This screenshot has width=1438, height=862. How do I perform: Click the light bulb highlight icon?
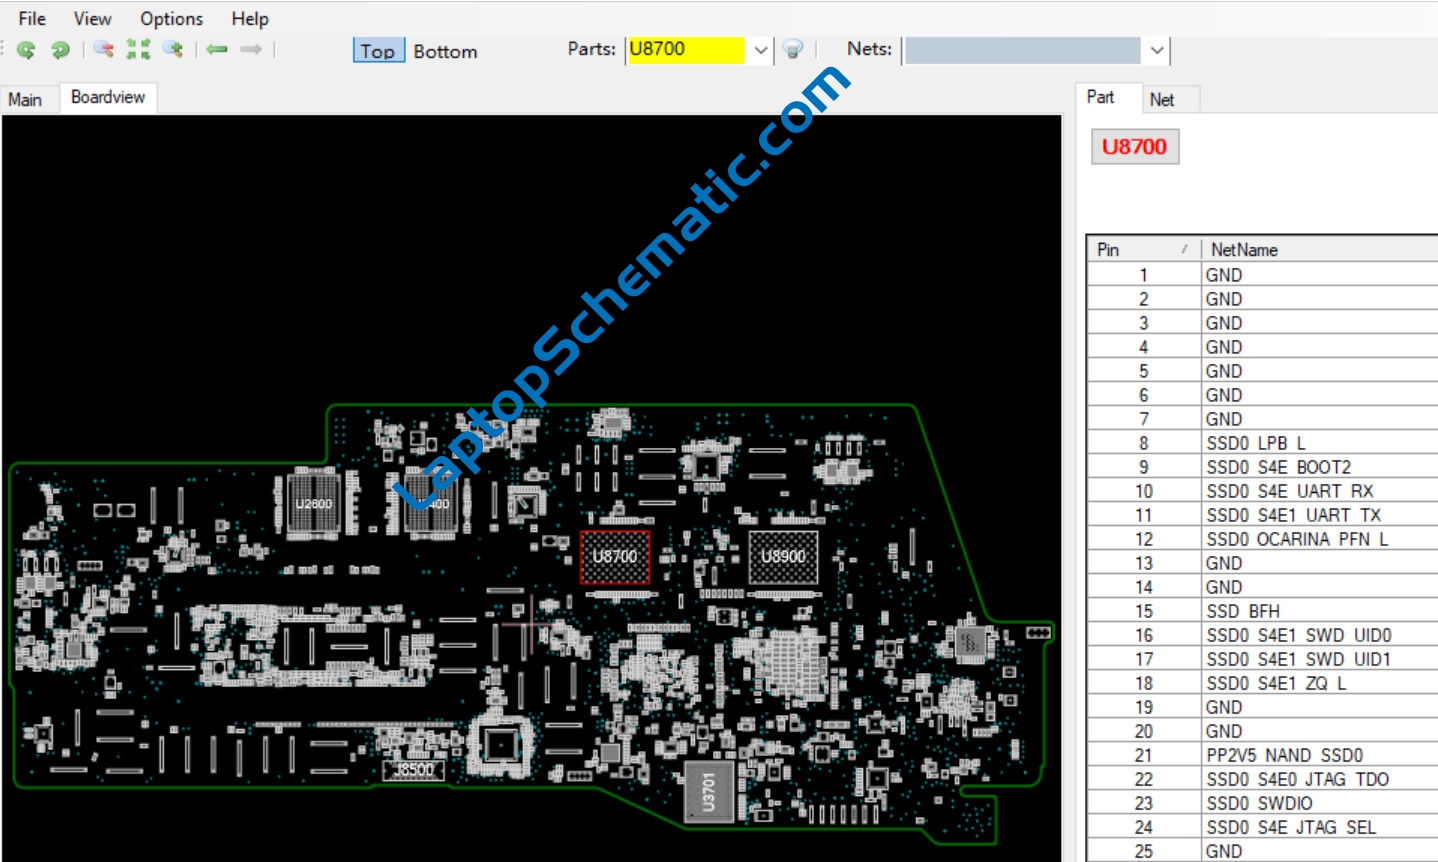[x=793, y=49]
